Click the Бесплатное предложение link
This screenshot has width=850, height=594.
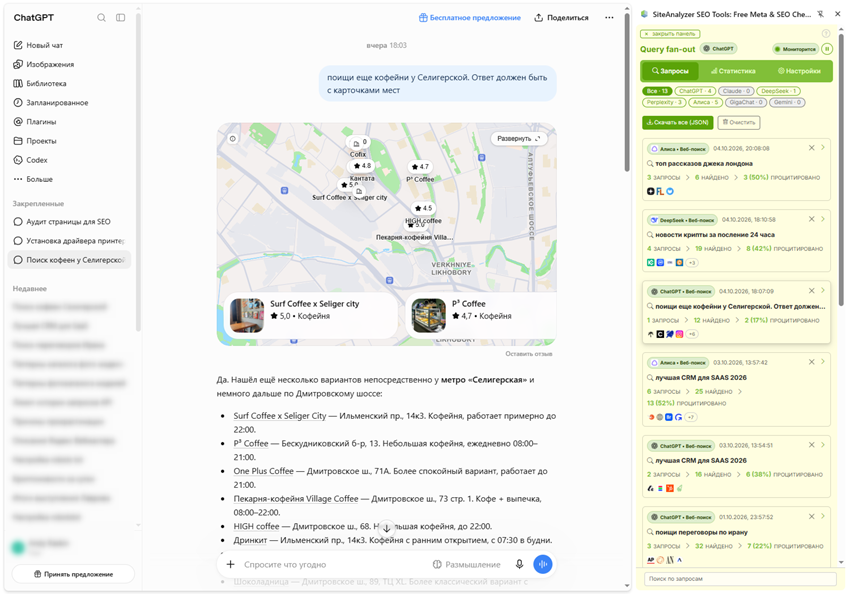coord(469,17)
